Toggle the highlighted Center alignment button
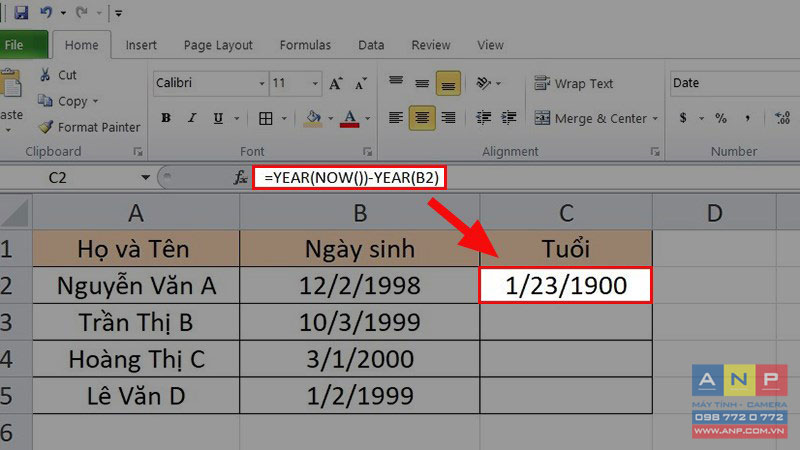The width and height of the screenshot is (800, 450). [x=422, y=118]
